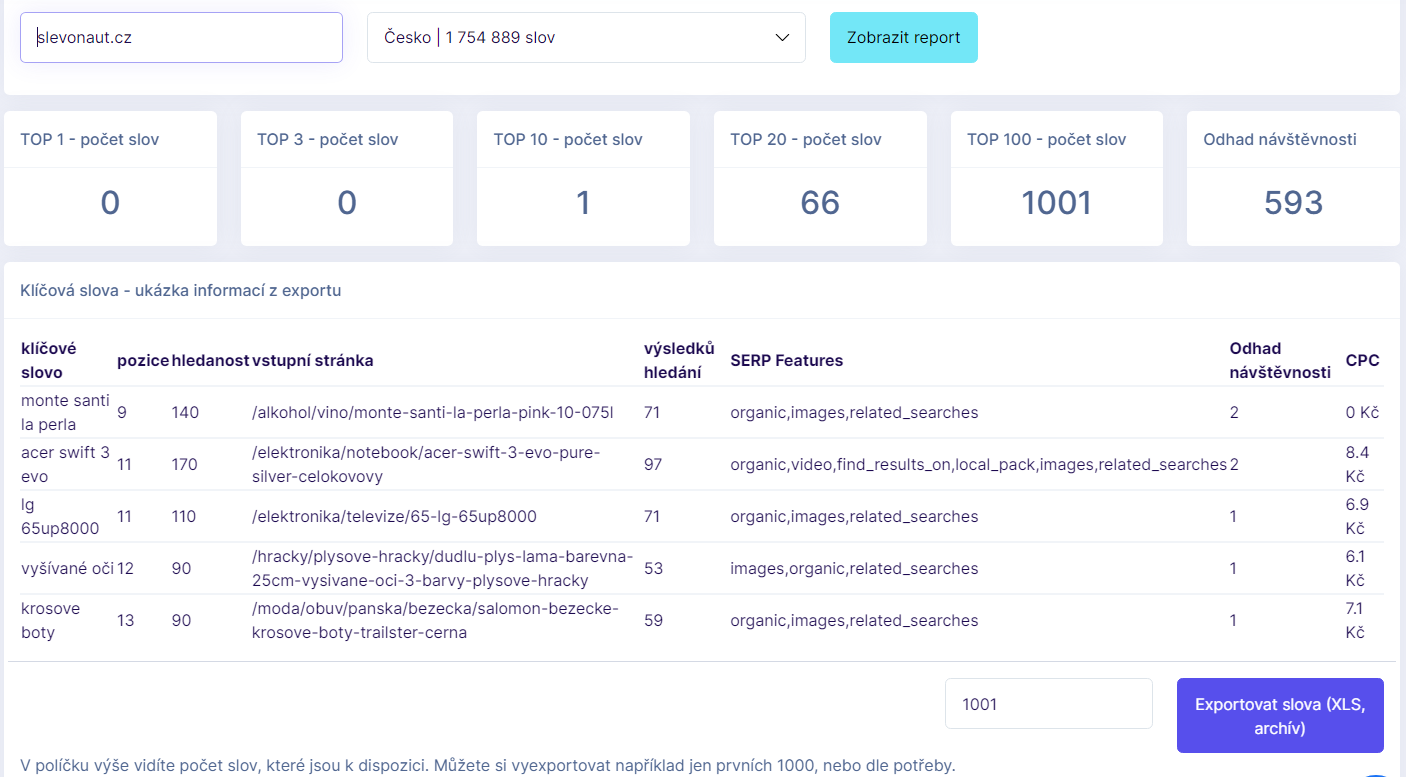Select the TOP 1 počet slov card
This screenshot has width=1406, height=777.
click(x=110, y=179)
